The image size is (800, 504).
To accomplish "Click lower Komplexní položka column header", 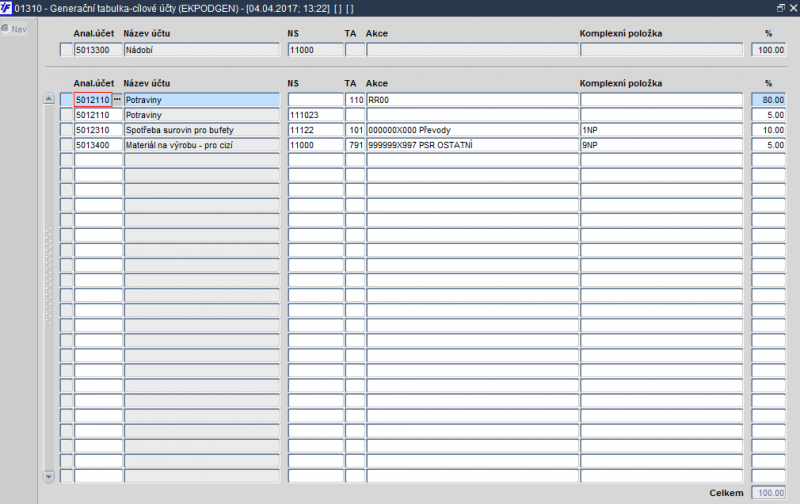I will click(621, 83).
